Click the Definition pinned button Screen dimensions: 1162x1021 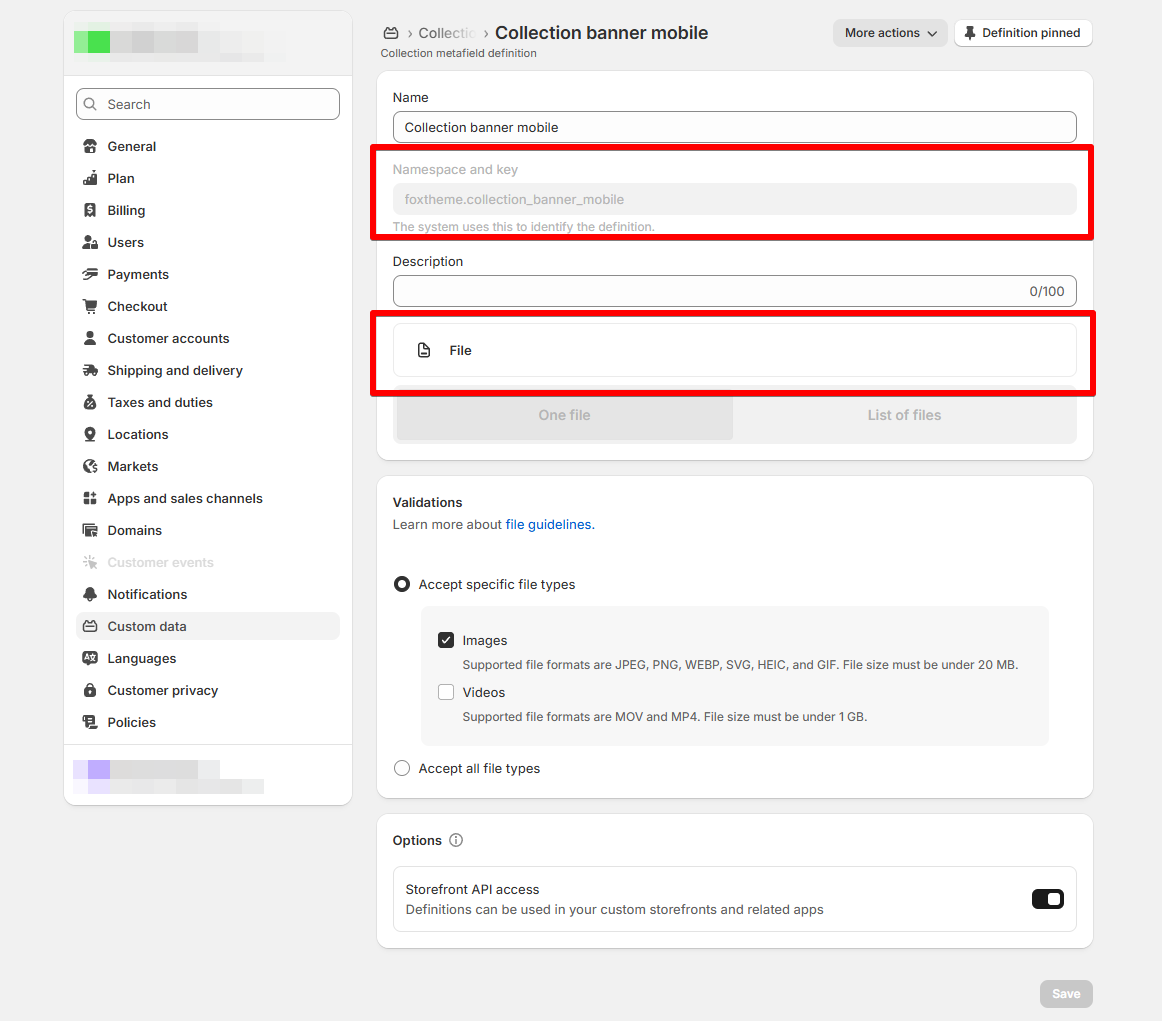(x=1023, y=33)
